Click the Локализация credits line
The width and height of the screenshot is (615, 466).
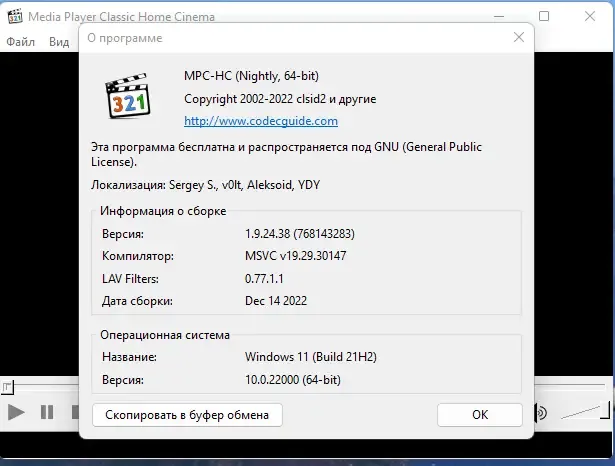click(206, 184)
